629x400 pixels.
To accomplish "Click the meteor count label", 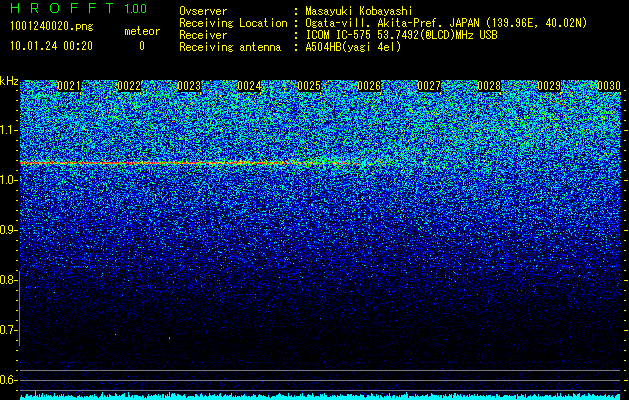I will 142,31.
